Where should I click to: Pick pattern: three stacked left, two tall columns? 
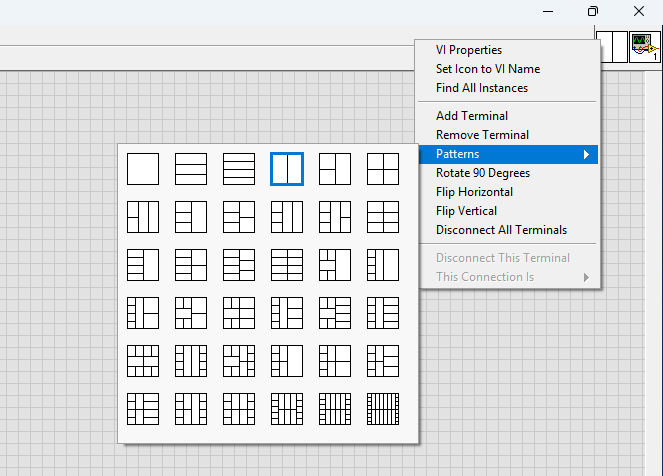(x=287, y=217)
